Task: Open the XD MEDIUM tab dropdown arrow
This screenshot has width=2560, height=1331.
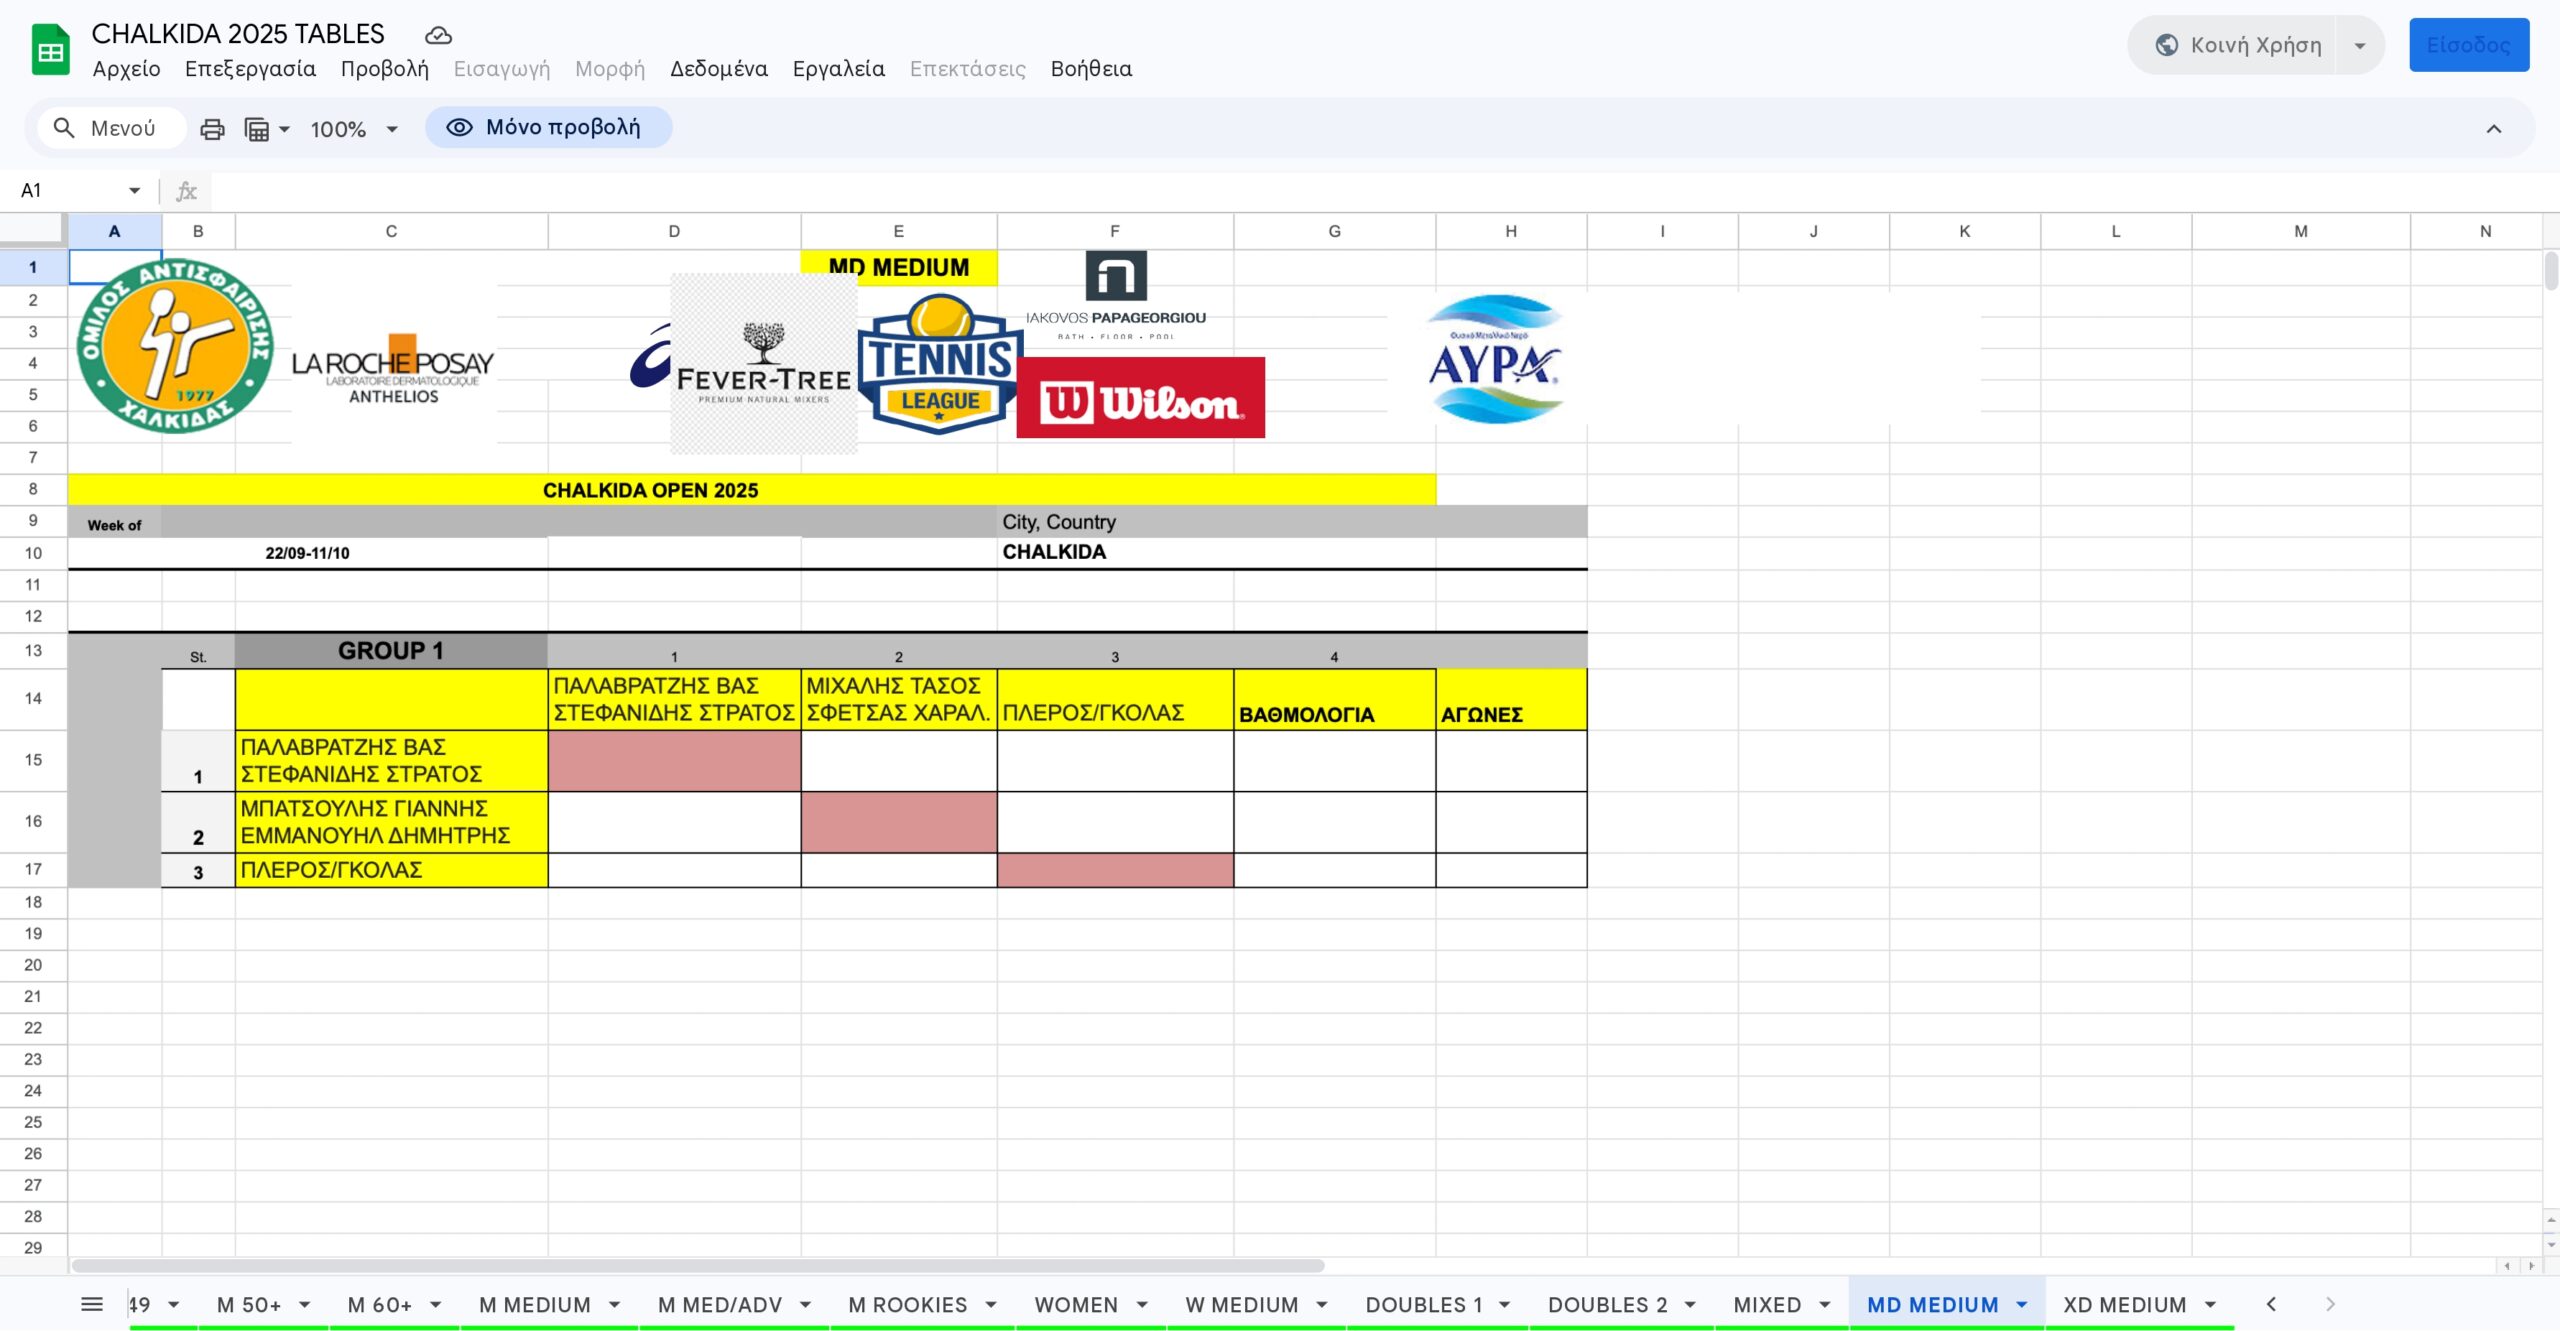Action: (2210, 1305)
